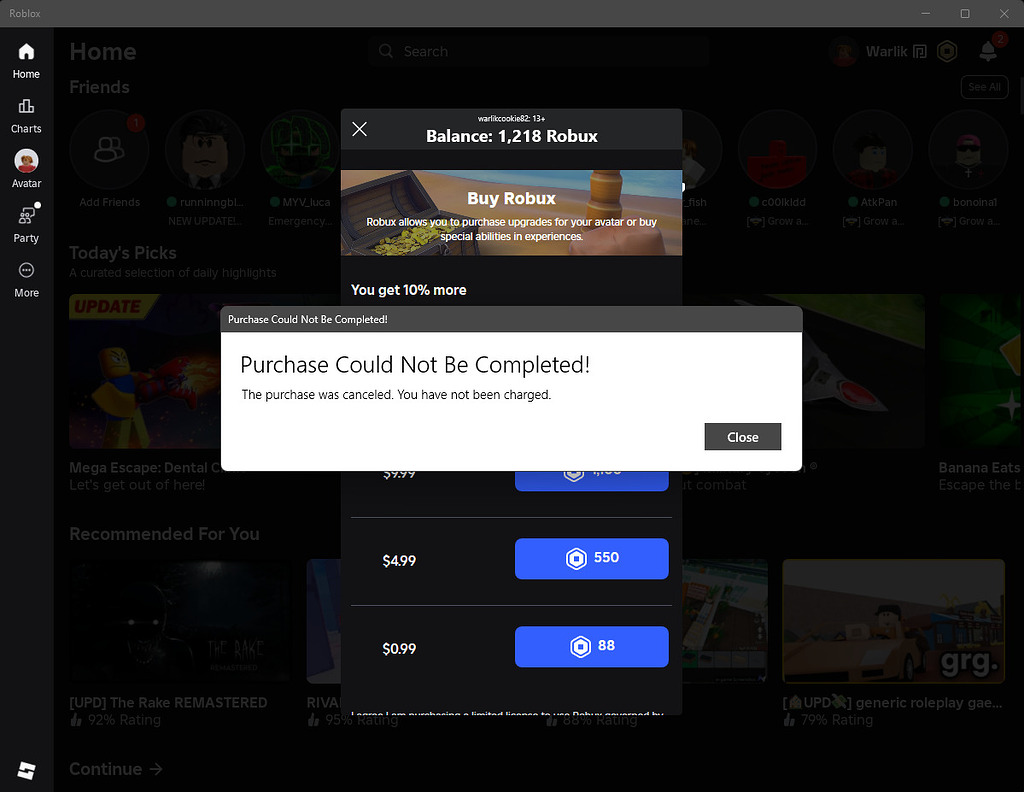The height and width of the screenshot is (792, 1024).
Task: Click Close on the purchase error dialog
Action: (x=743, y=437)
